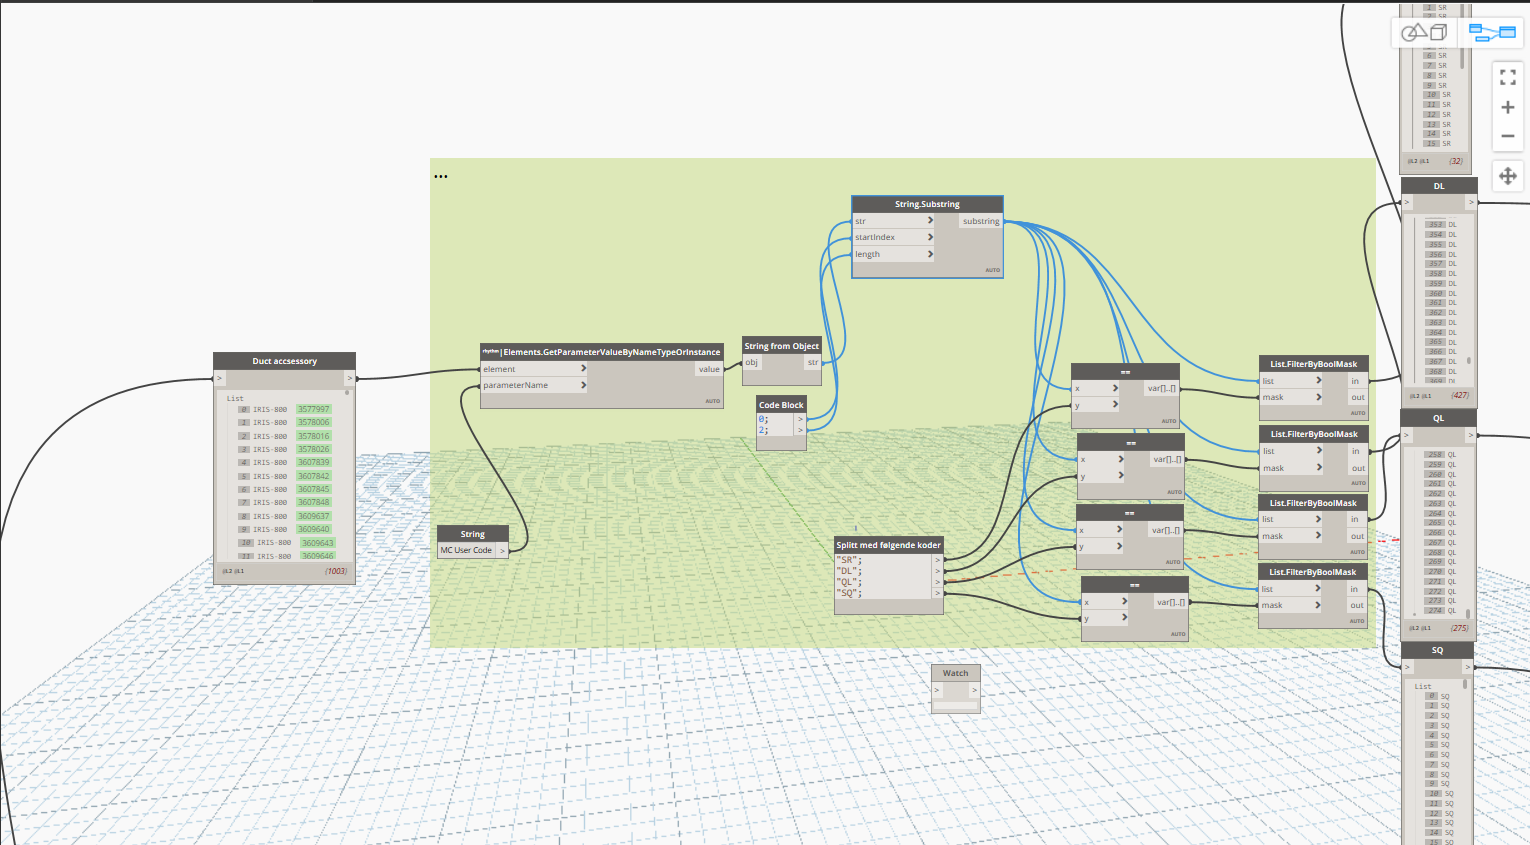Switch to graph view navigation
The image size is (1530, 845).
pyautogui.click(x=1492, y=32)
